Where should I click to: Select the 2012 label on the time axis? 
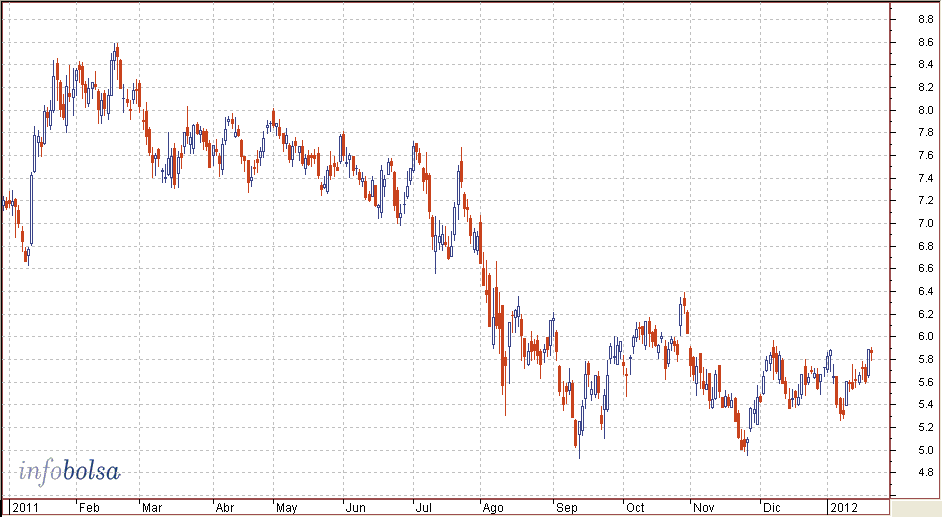(x=843, y=508)
